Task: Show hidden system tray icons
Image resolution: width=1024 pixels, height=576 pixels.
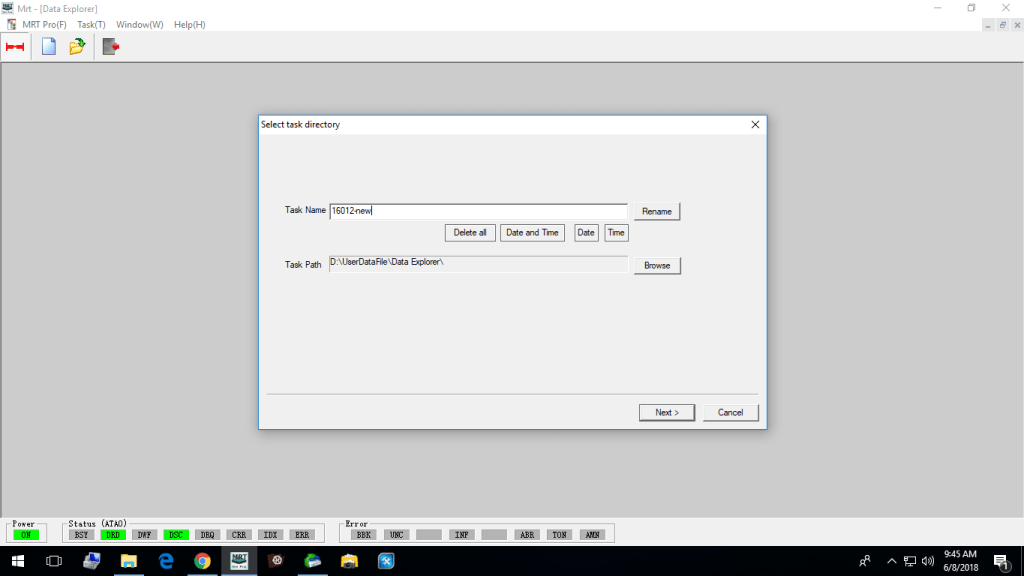Action: pyautogui.click(x=891, y=561)
